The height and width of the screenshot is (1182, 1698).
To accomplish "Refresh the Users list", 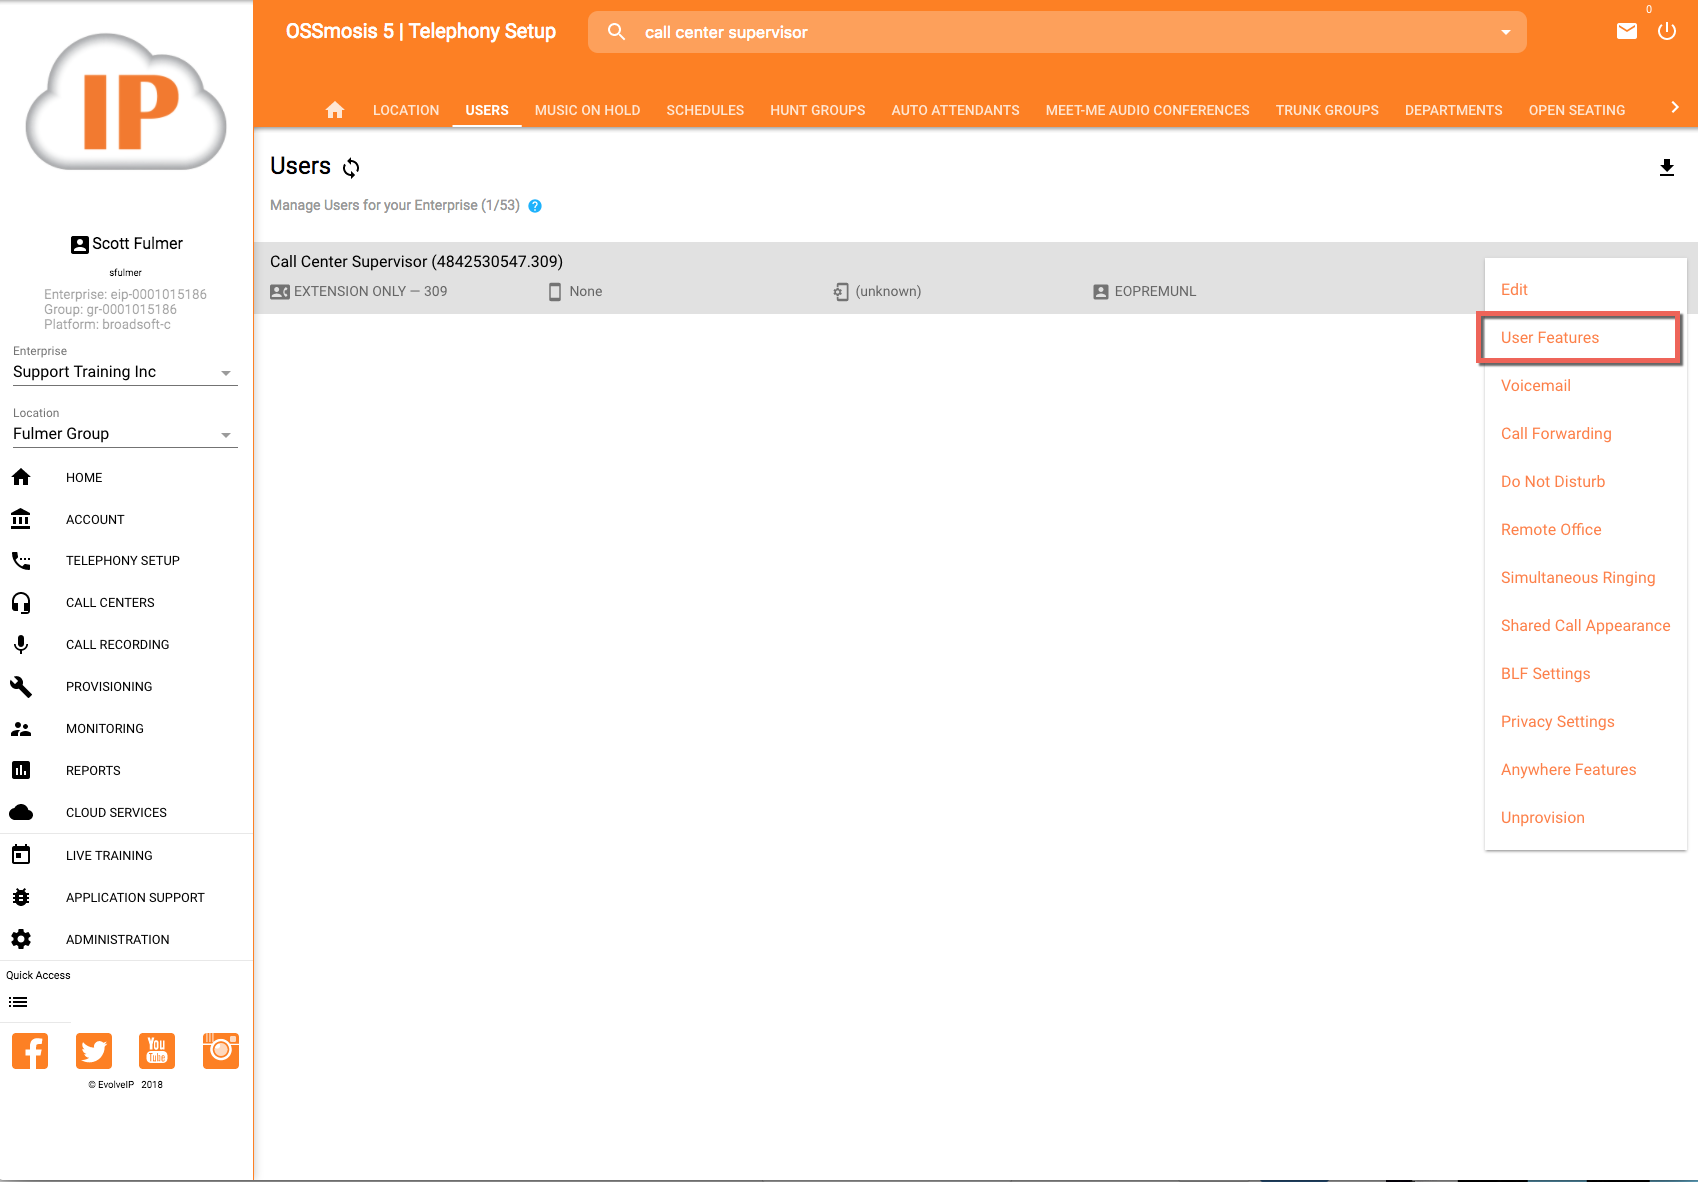I will point(351,168).
